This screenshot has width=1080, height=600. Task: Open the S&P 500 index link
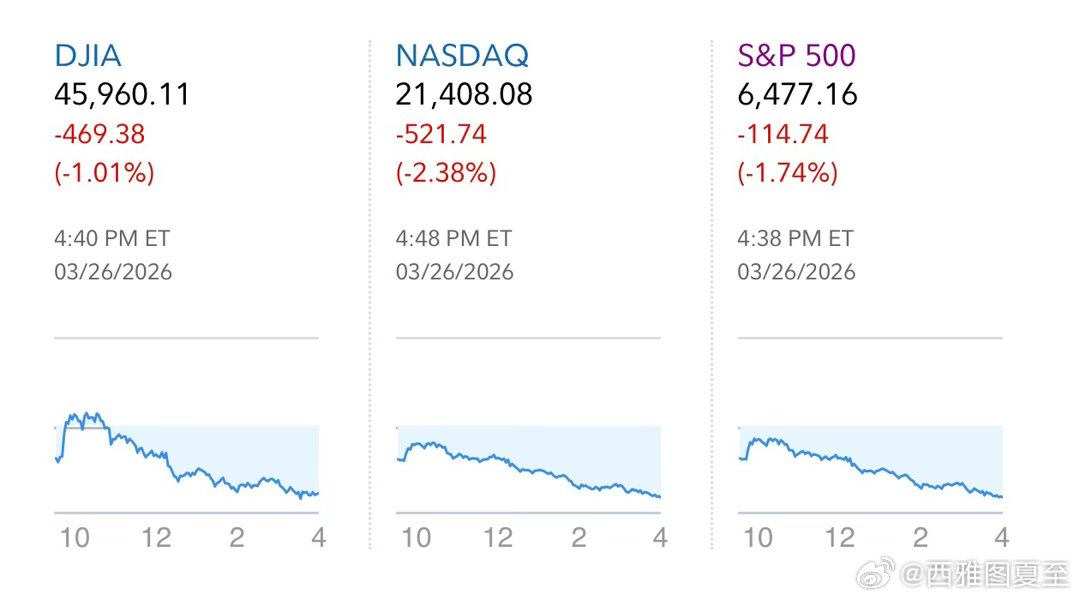coord(797,55)
